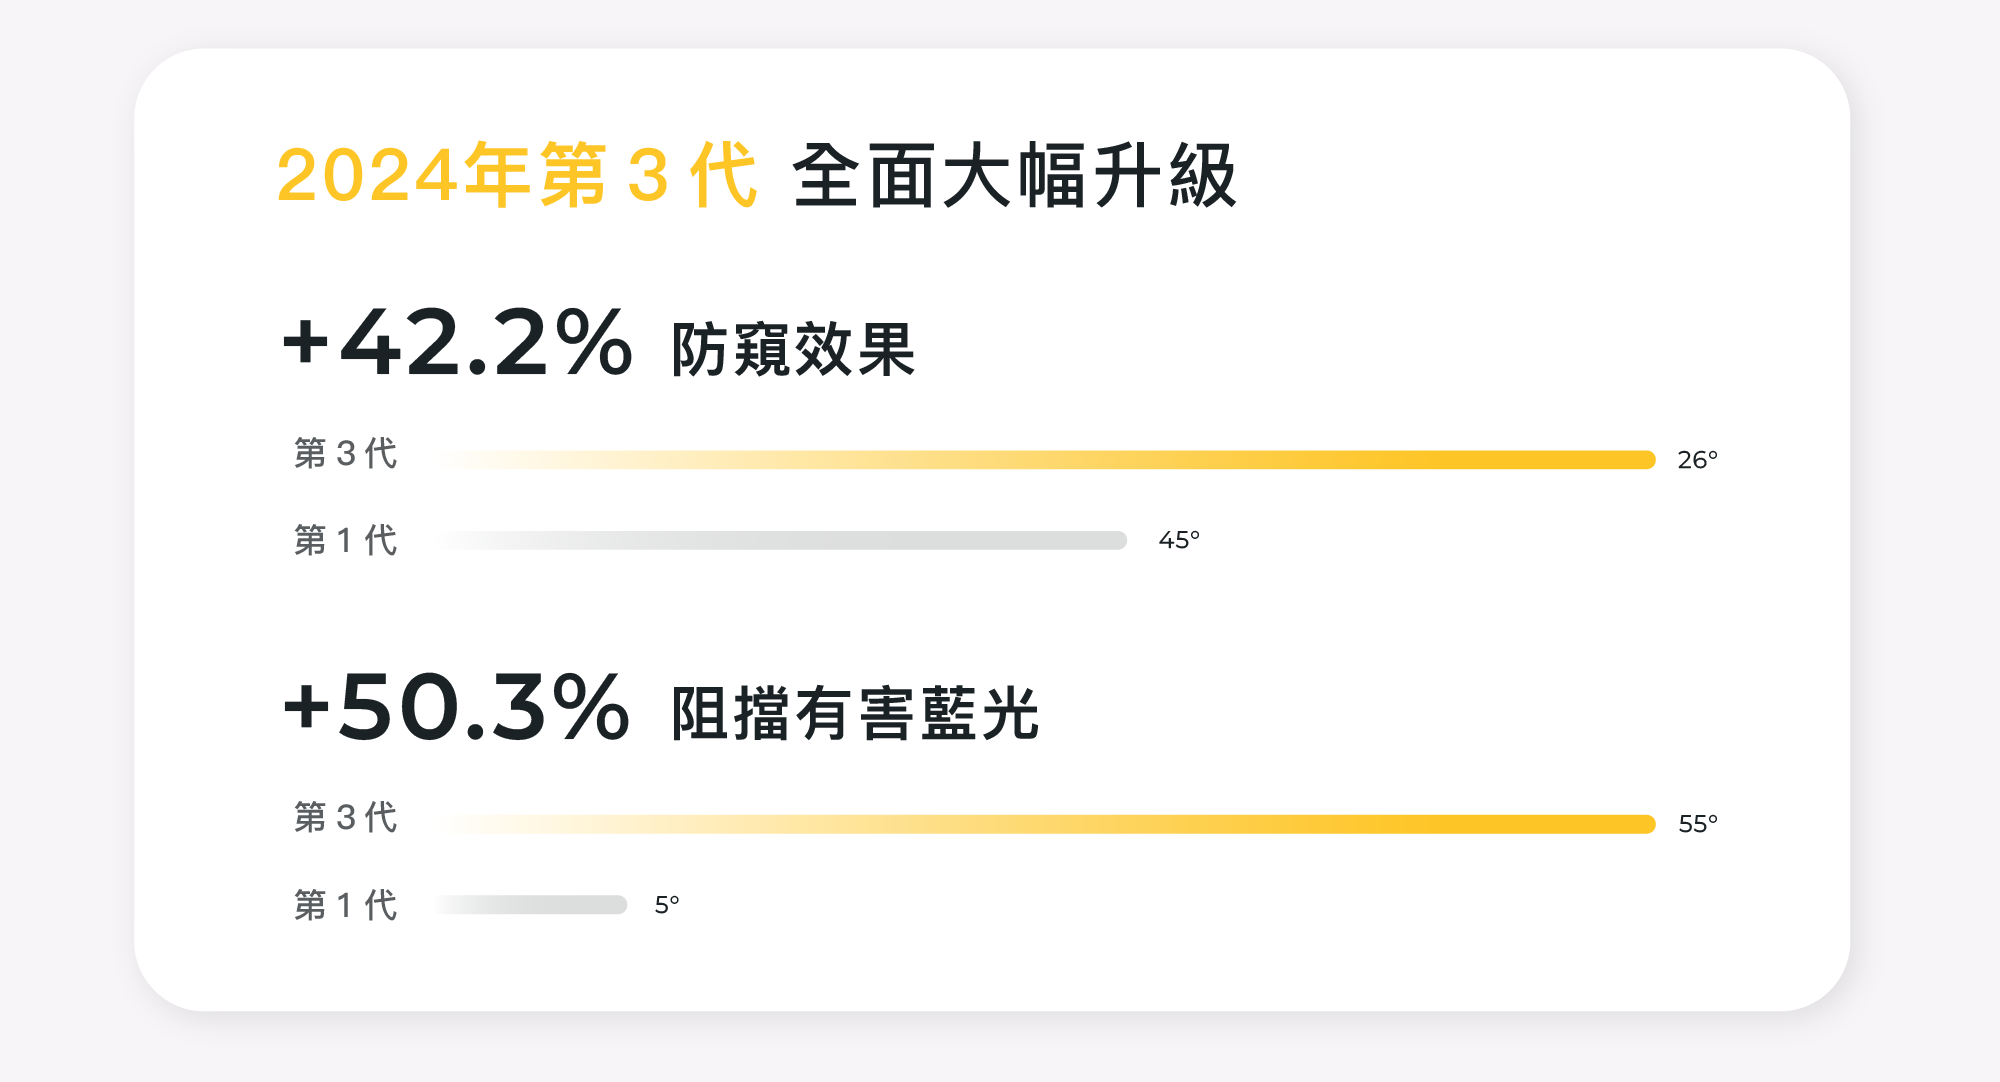Click the 55° value

coord(1697,824)
